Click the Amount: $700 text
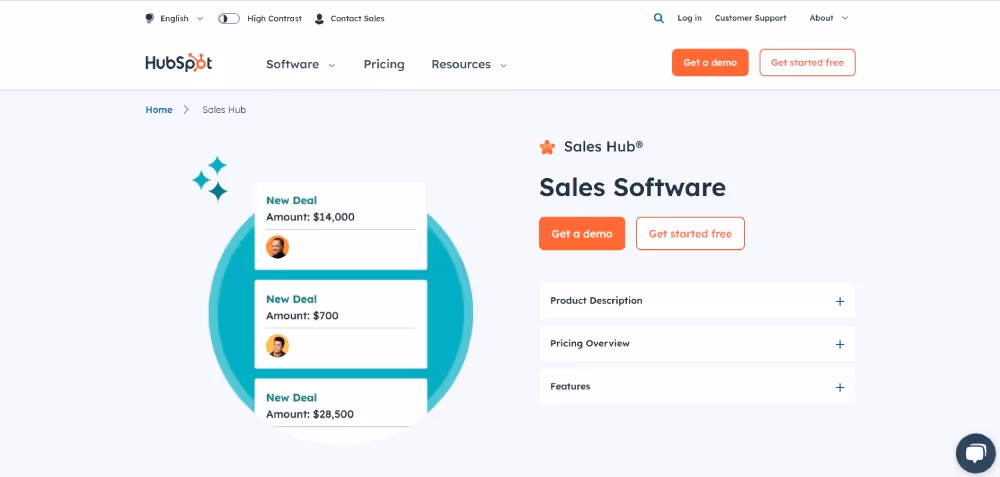The height and width of the screenshot is (477, 1000). (302, 316)
